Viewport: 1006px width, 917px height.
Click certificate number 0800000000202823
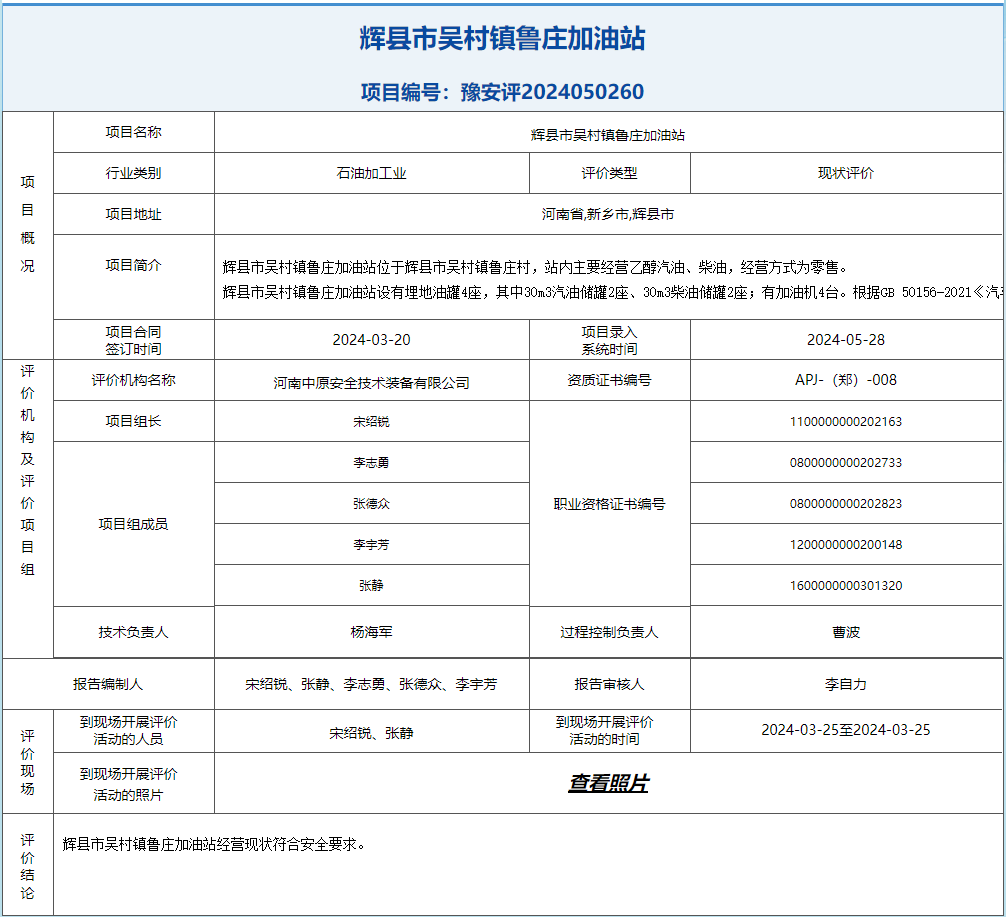coord(846,504)
